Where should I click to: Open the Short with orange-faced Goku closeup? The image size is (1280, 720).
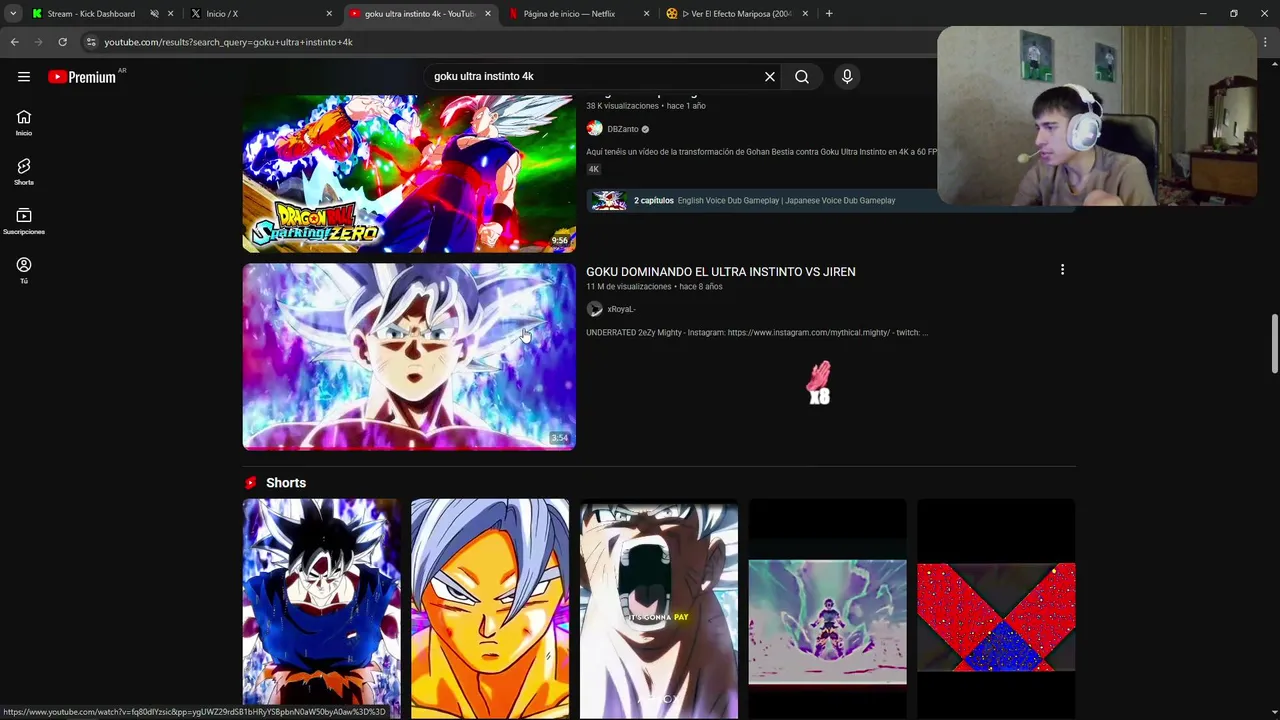tap(490, 609)
